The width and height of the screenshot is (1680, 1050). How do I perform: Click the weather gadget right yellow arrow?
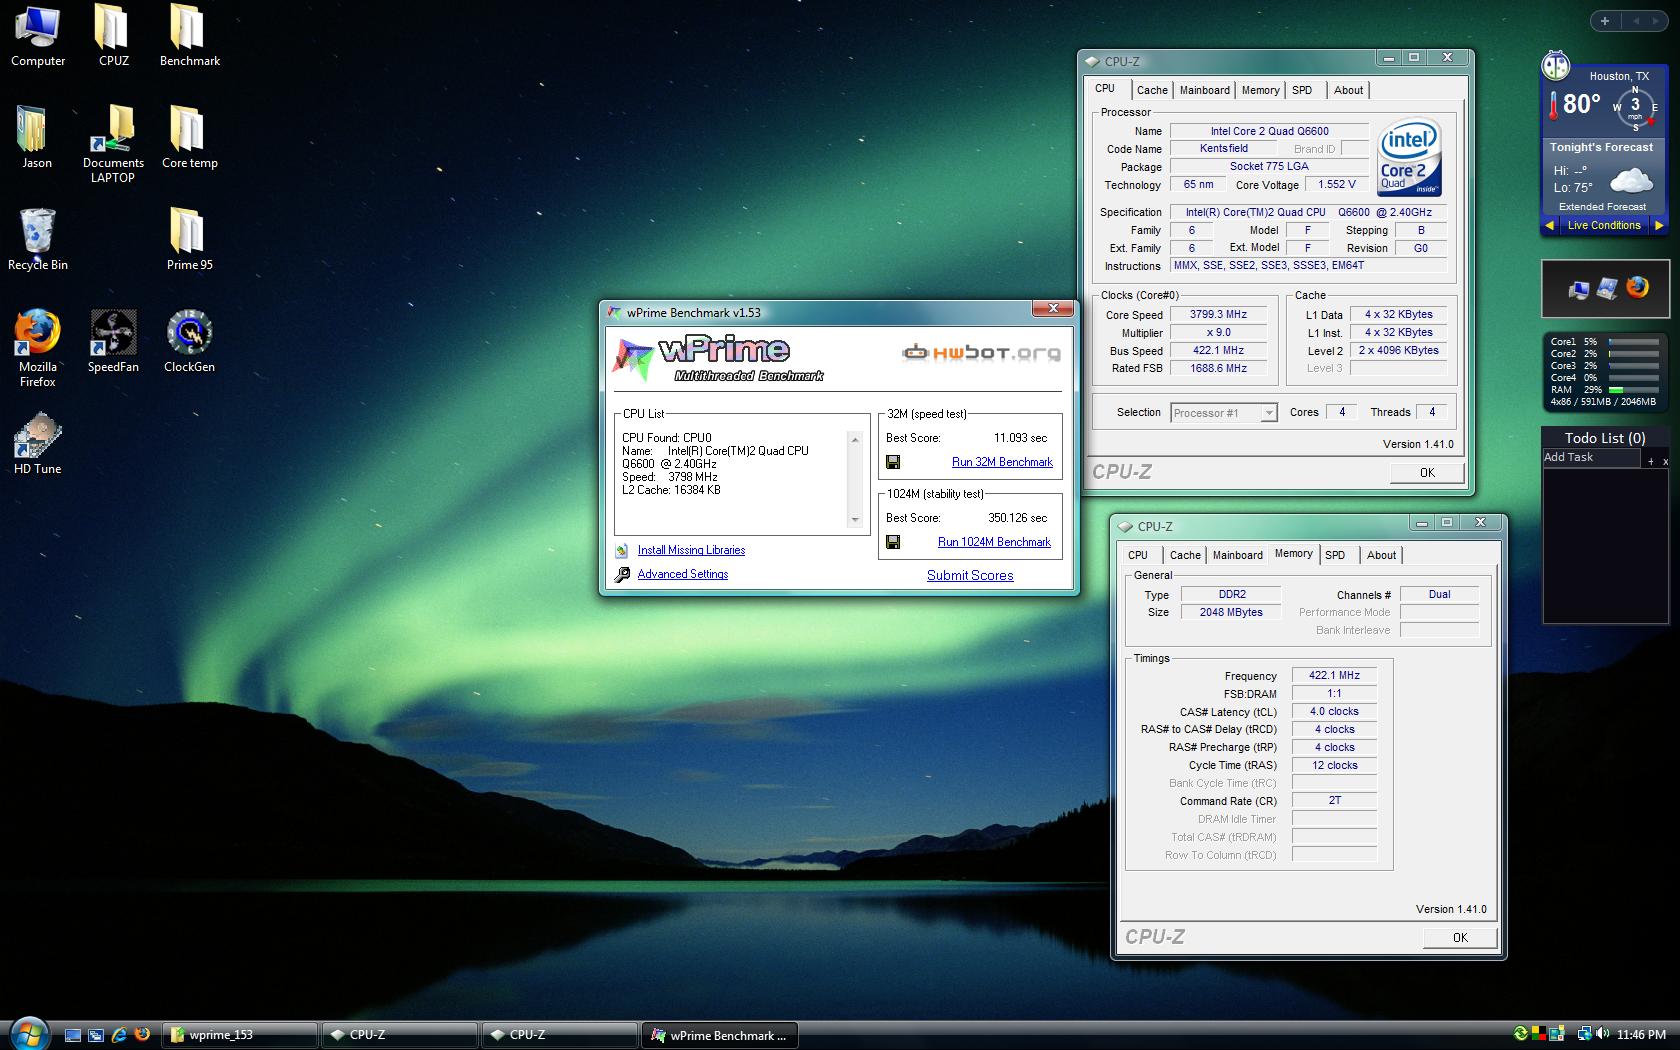1658,225
